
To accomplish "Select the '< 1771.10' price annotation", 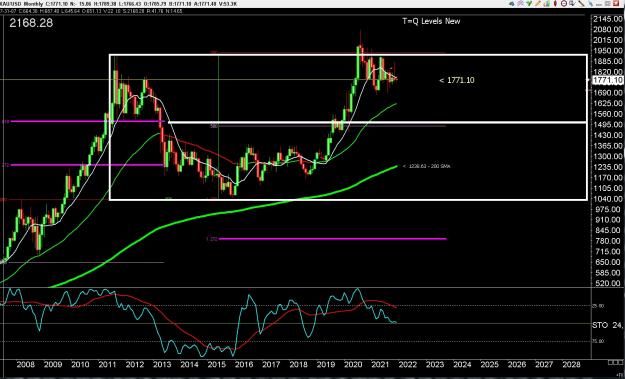I will 457,80.
